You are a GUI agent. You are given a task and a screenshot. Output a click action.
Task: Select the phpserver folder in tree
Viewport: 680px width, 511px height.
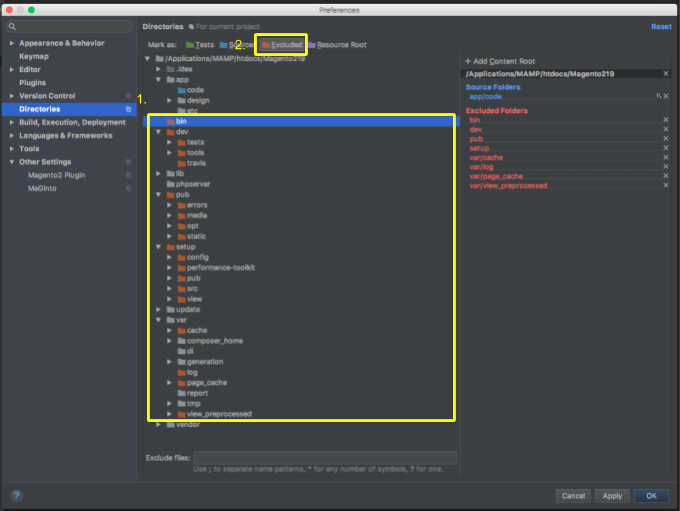click(x=191, y=184)
